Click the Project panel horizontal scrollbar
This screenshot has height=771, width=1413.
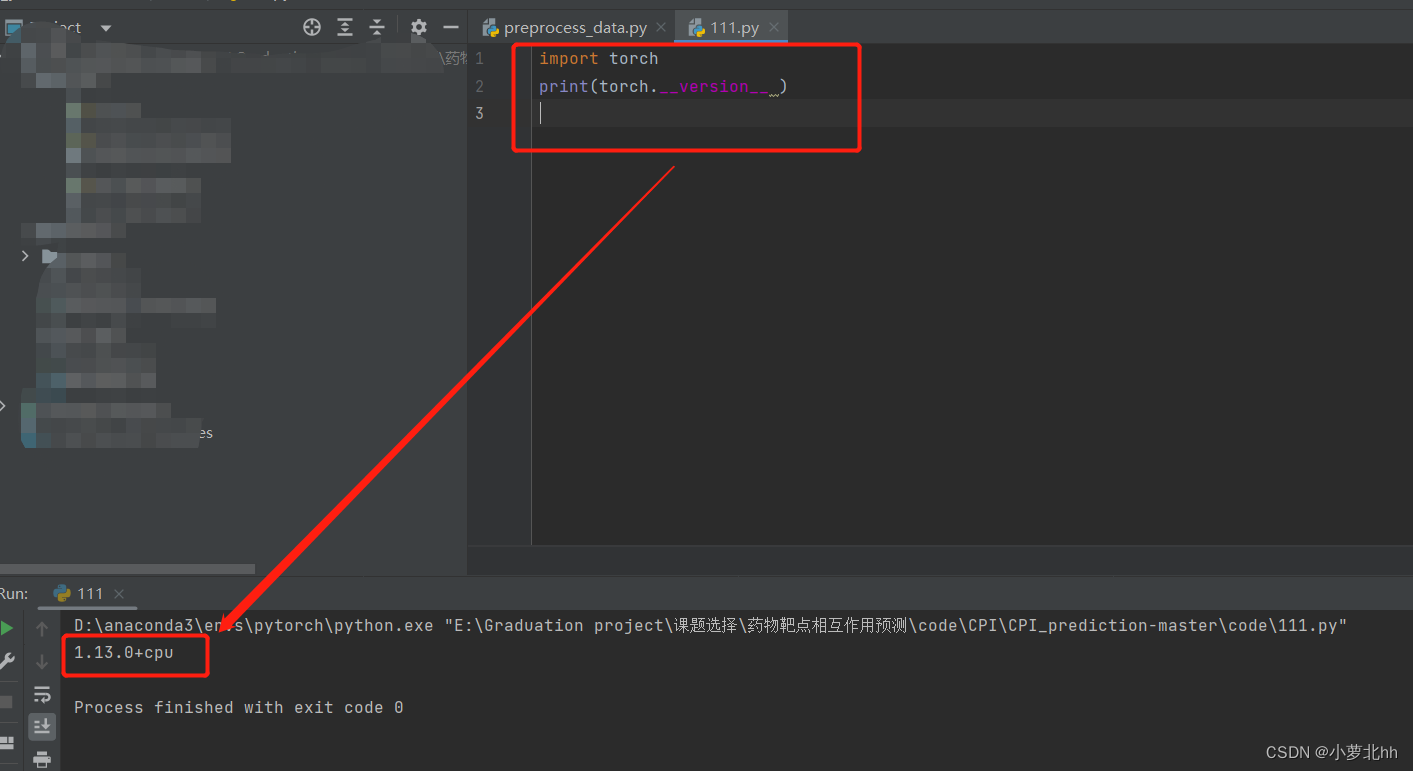(127, 569)
